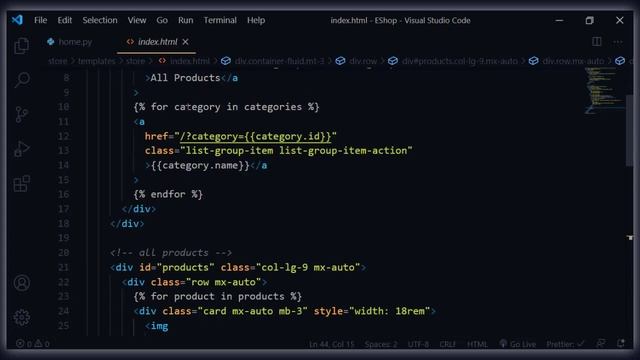Click the "{{category.name}}" text in code
The image size is (640, 360).
point(200,165)
